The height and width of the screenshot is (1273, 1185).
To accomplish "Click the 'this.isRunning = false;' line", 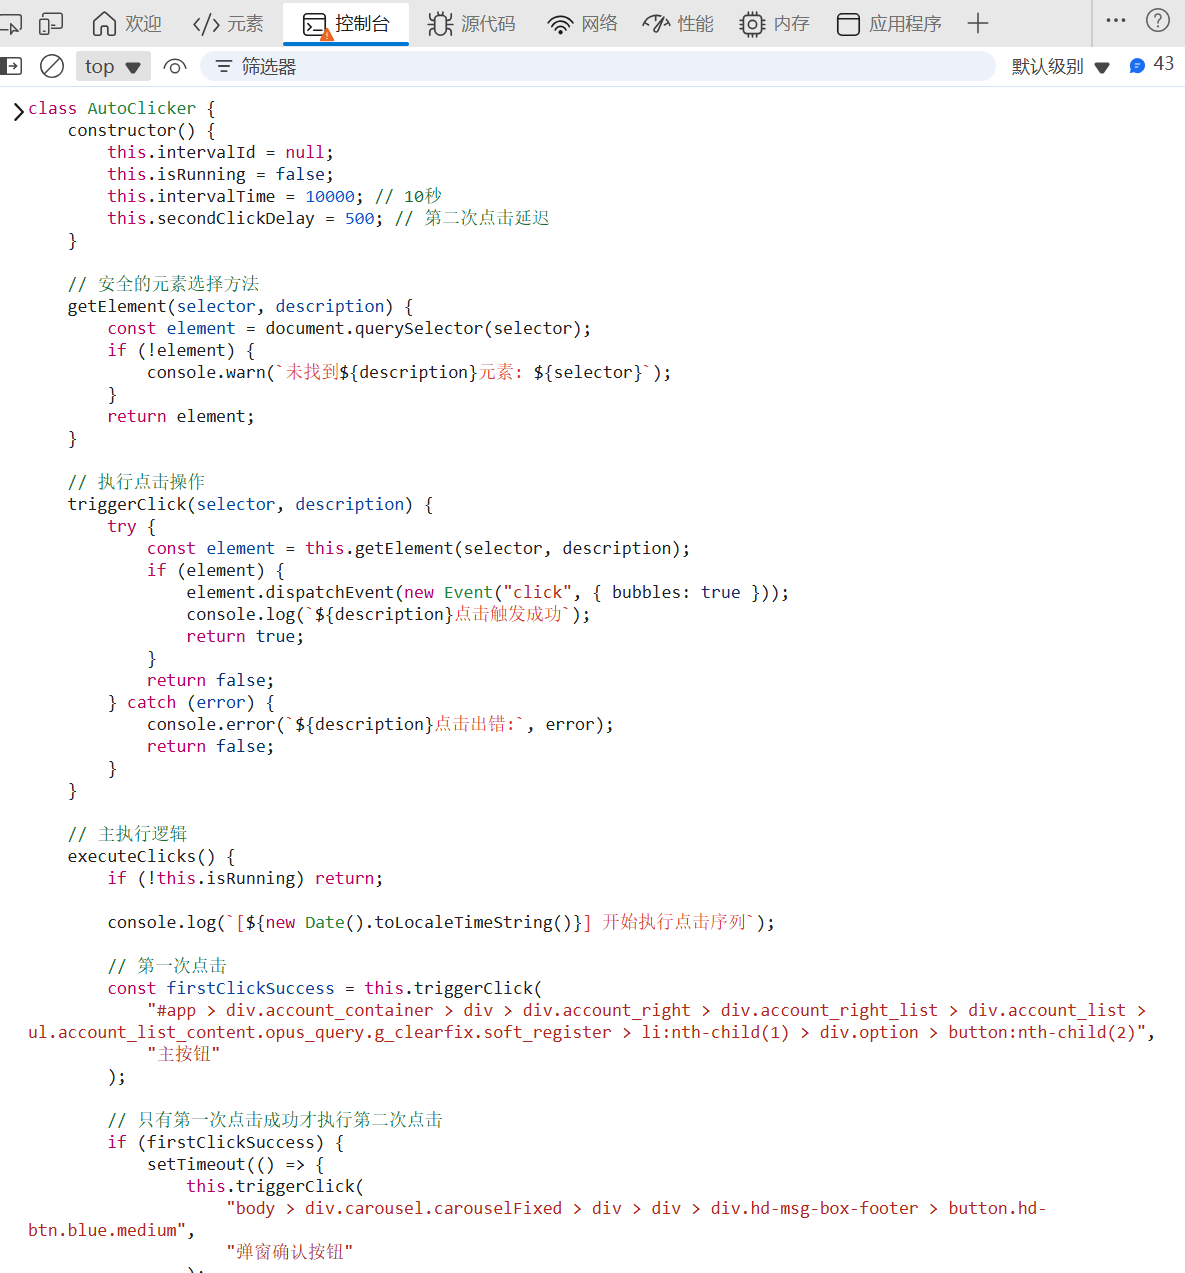I will [x=220, y=174].
